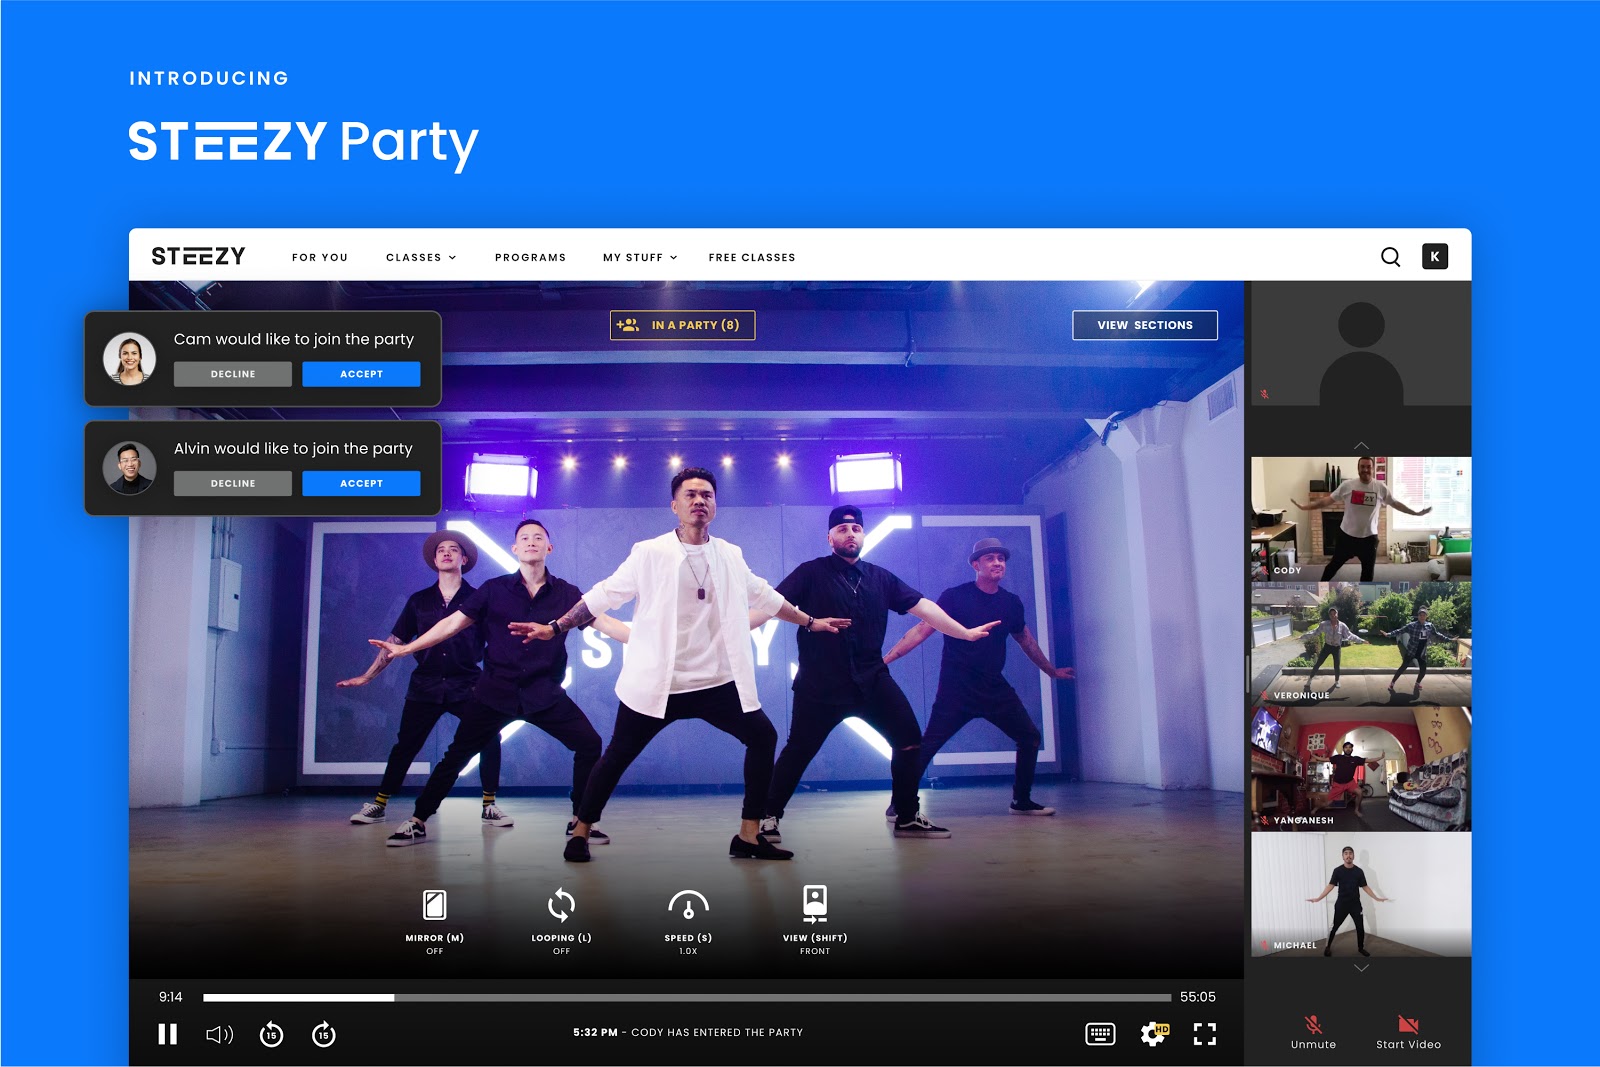Expand the My Stuff dropdown
This screenshot has width=1600, height=1067.
(640, 257)
